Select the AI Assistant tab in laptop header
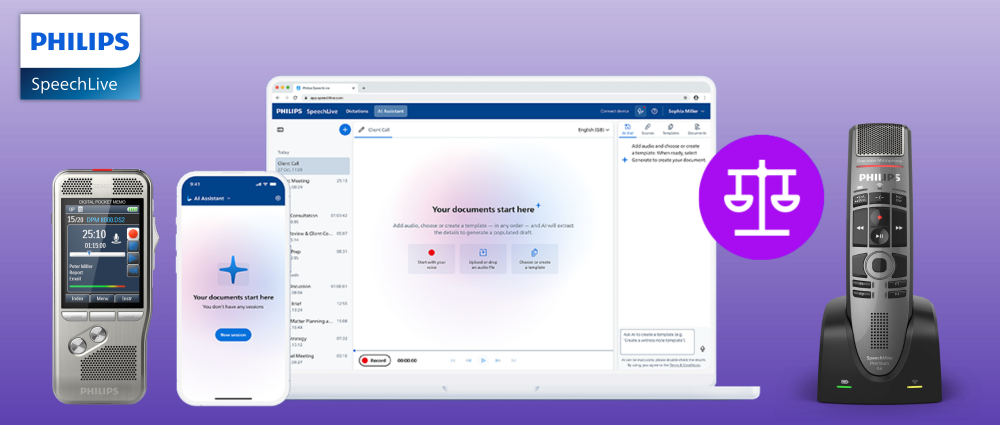 point(390,111)
